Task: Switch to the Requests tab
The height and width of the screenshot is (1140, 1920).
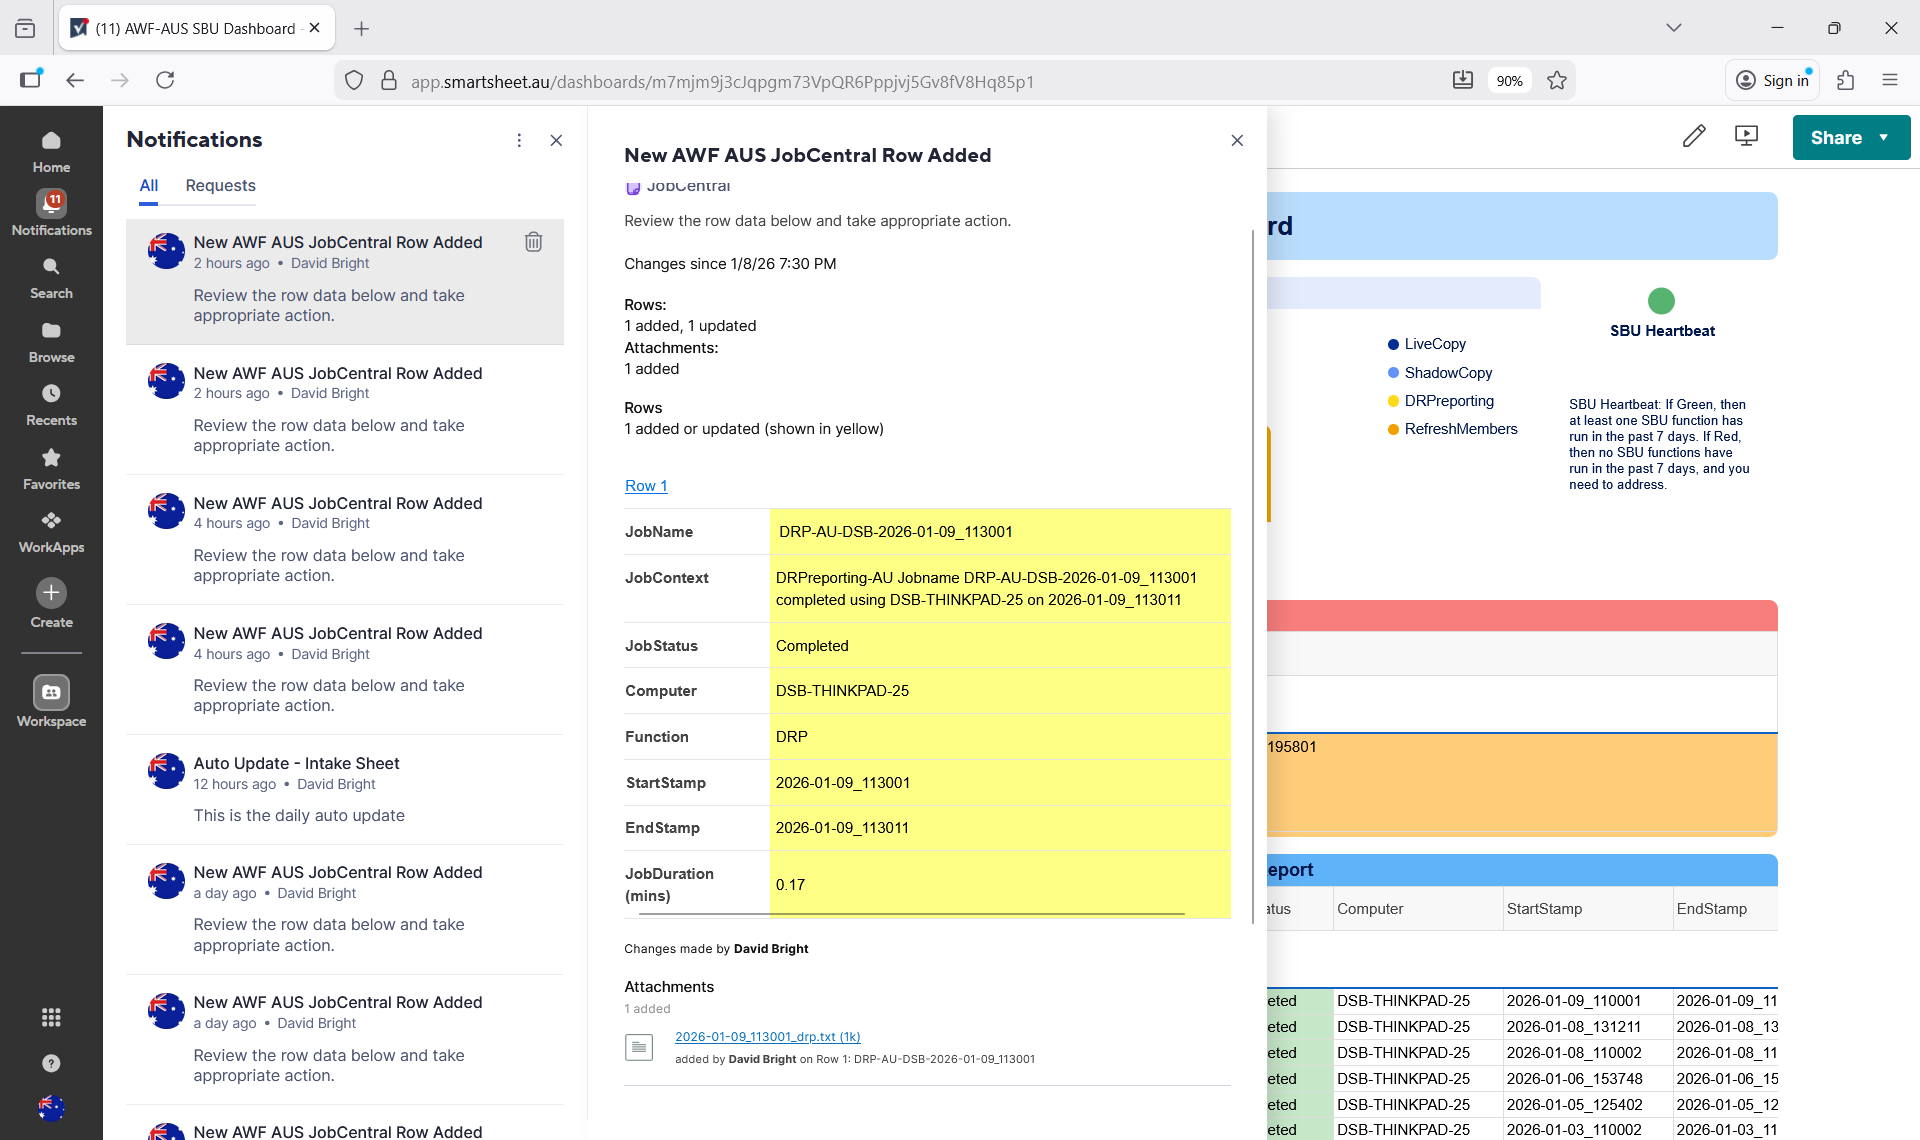Action: [x=220, y=186]
